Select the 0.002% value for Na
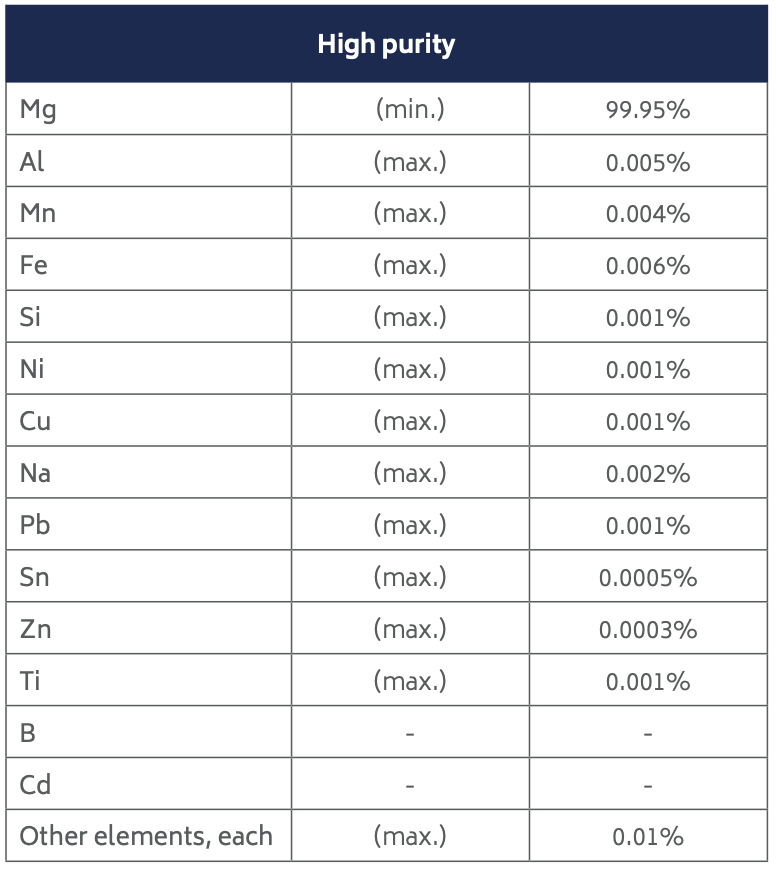 (x=647, y=474)
